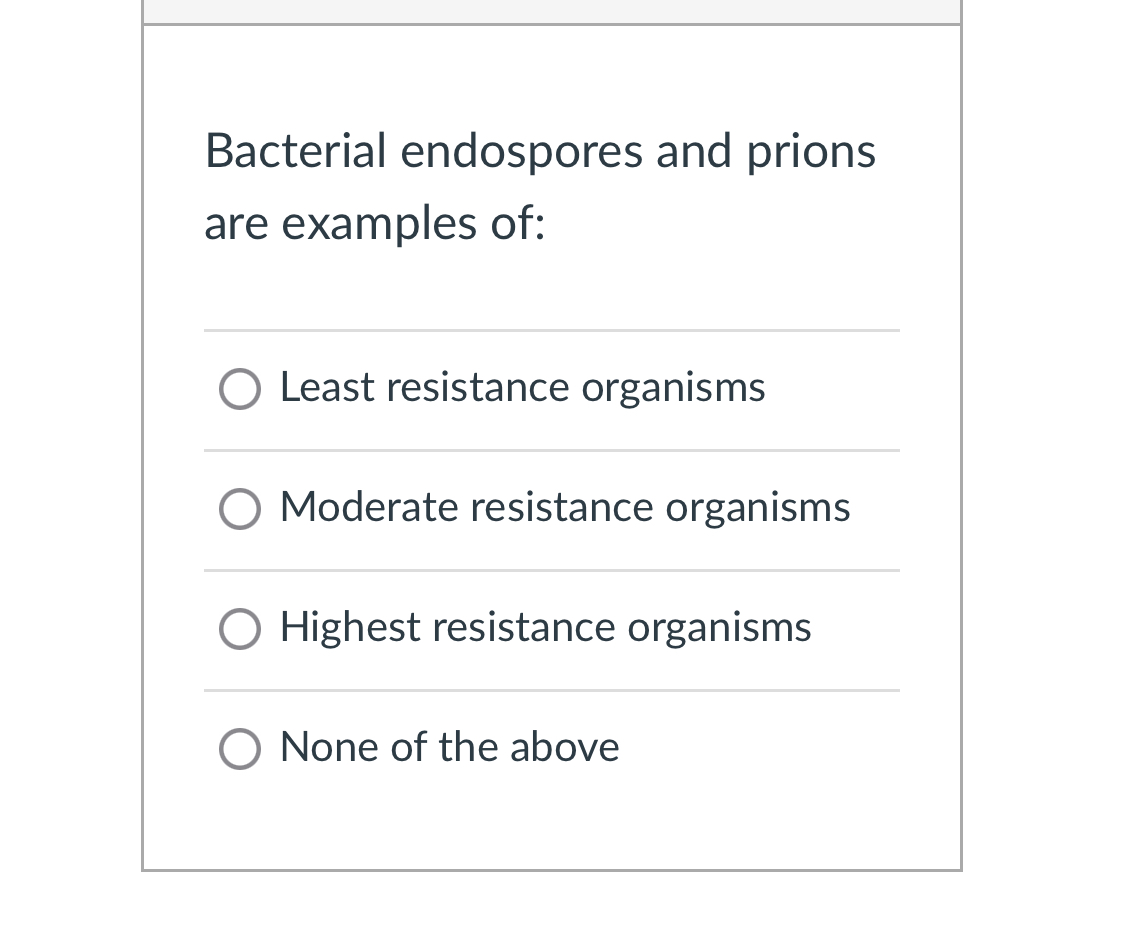This screenshot has width=1137, height=934.
Task: Select the "Moderate resistance organisms" radio button
Action: 239,509
